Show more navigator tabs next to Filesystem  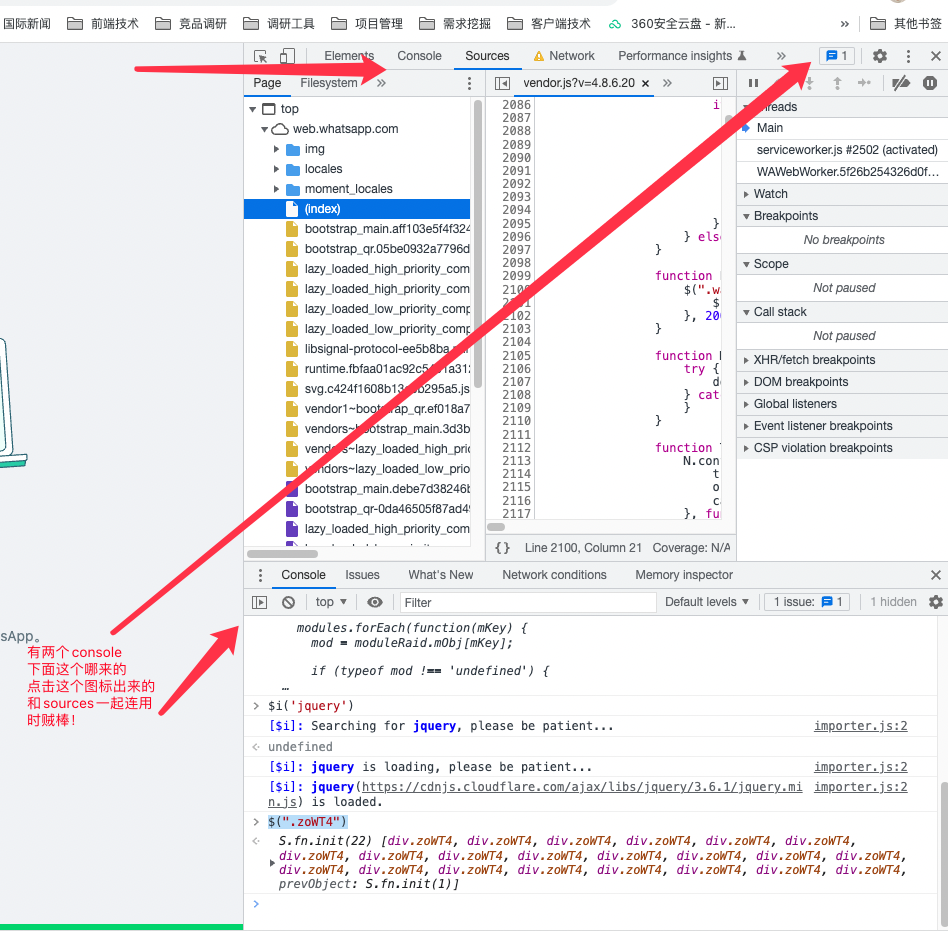coord(381,83)
